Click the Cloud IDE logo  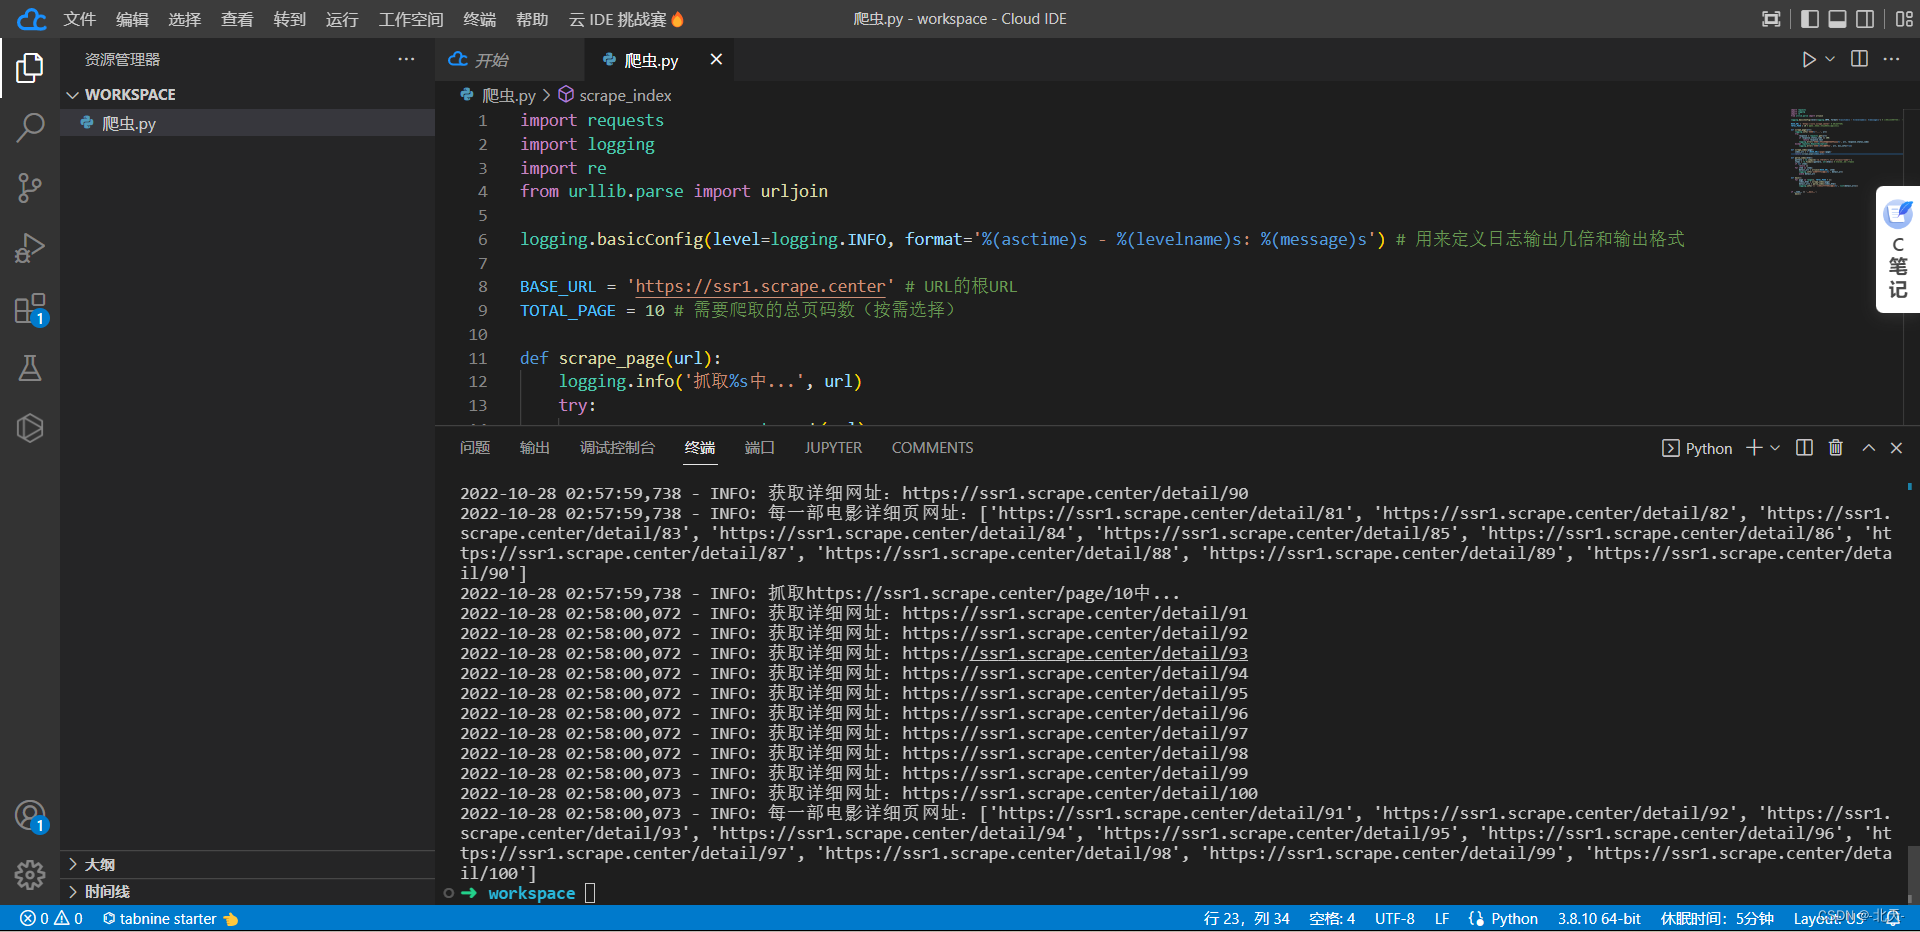pos(32,19)
